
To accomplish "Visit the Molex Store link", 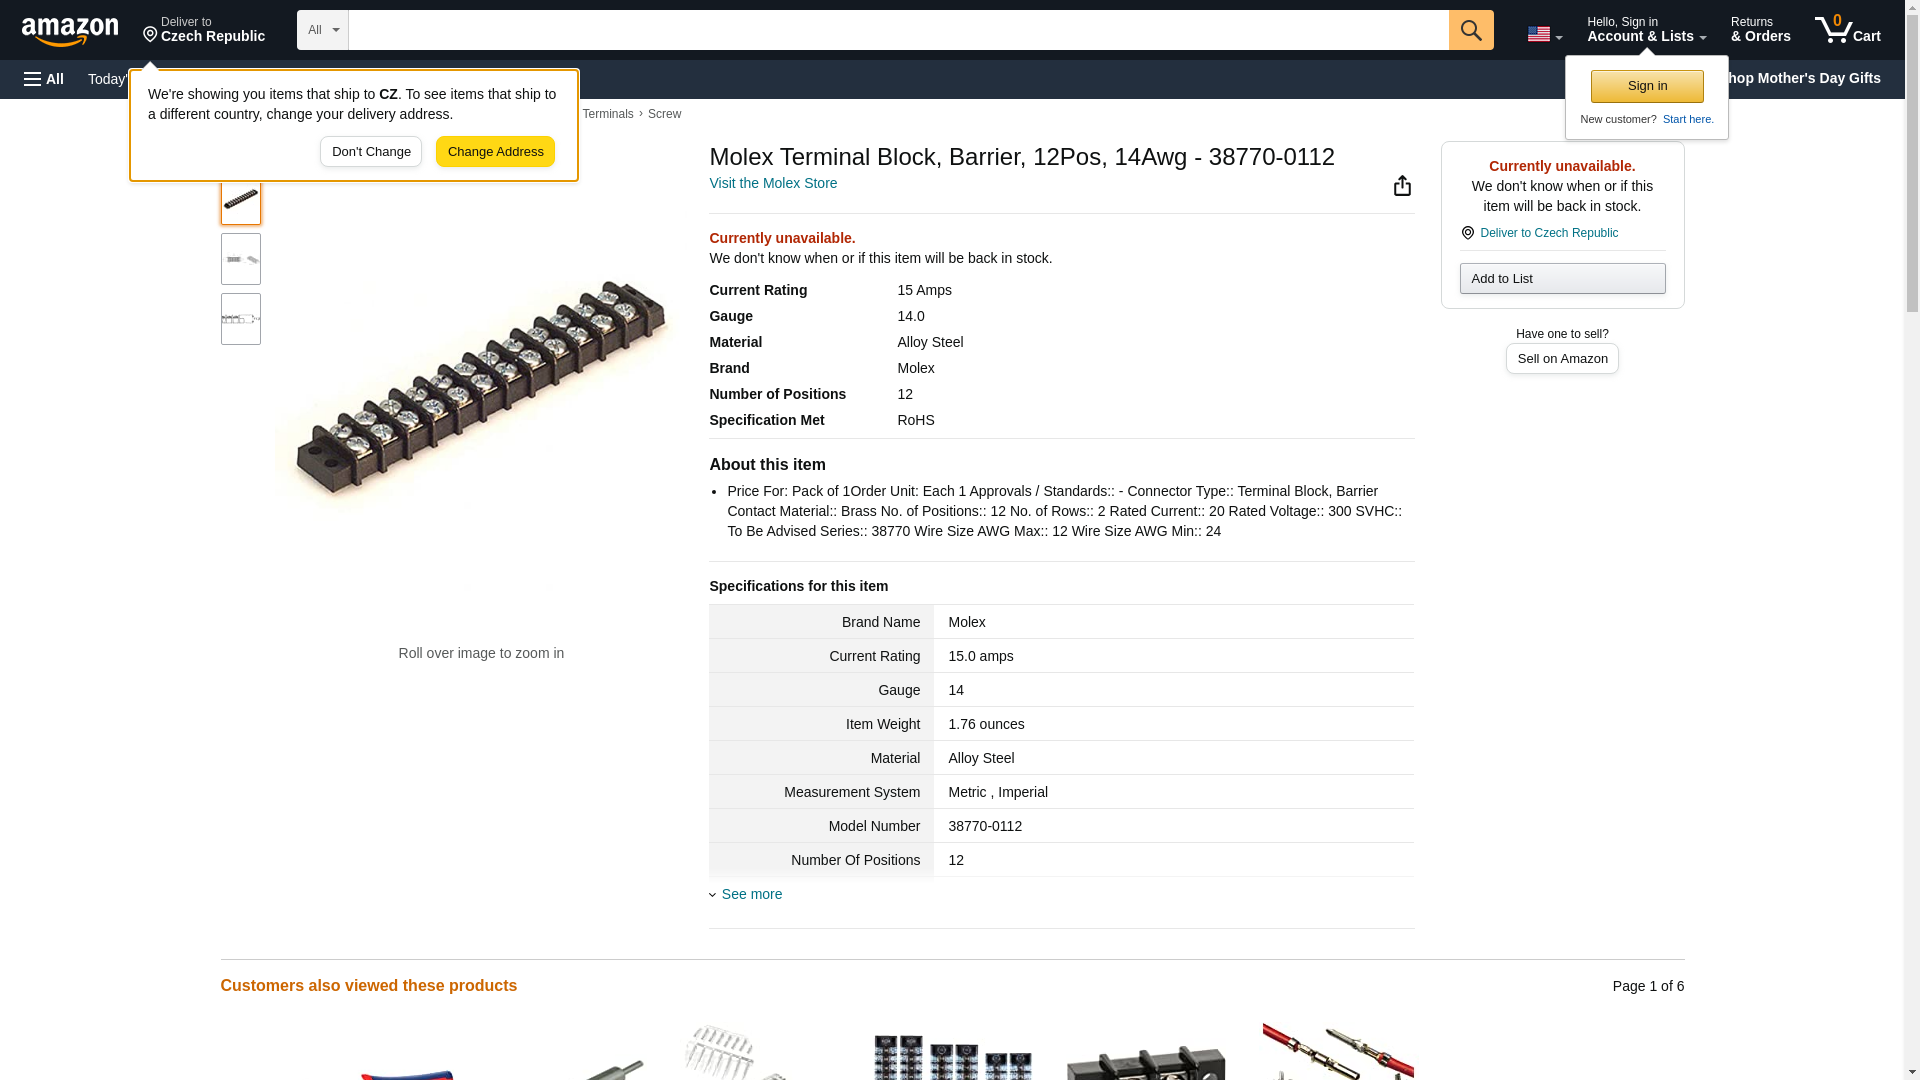I will click(x=773, y=183).
